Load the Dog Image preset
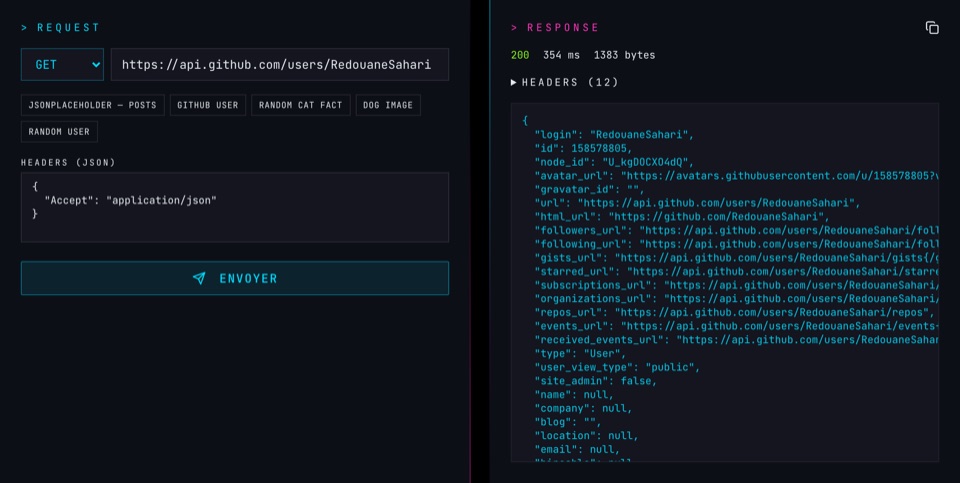The height and width of the screenshot is (483, 960). click(x=388, y=105)
